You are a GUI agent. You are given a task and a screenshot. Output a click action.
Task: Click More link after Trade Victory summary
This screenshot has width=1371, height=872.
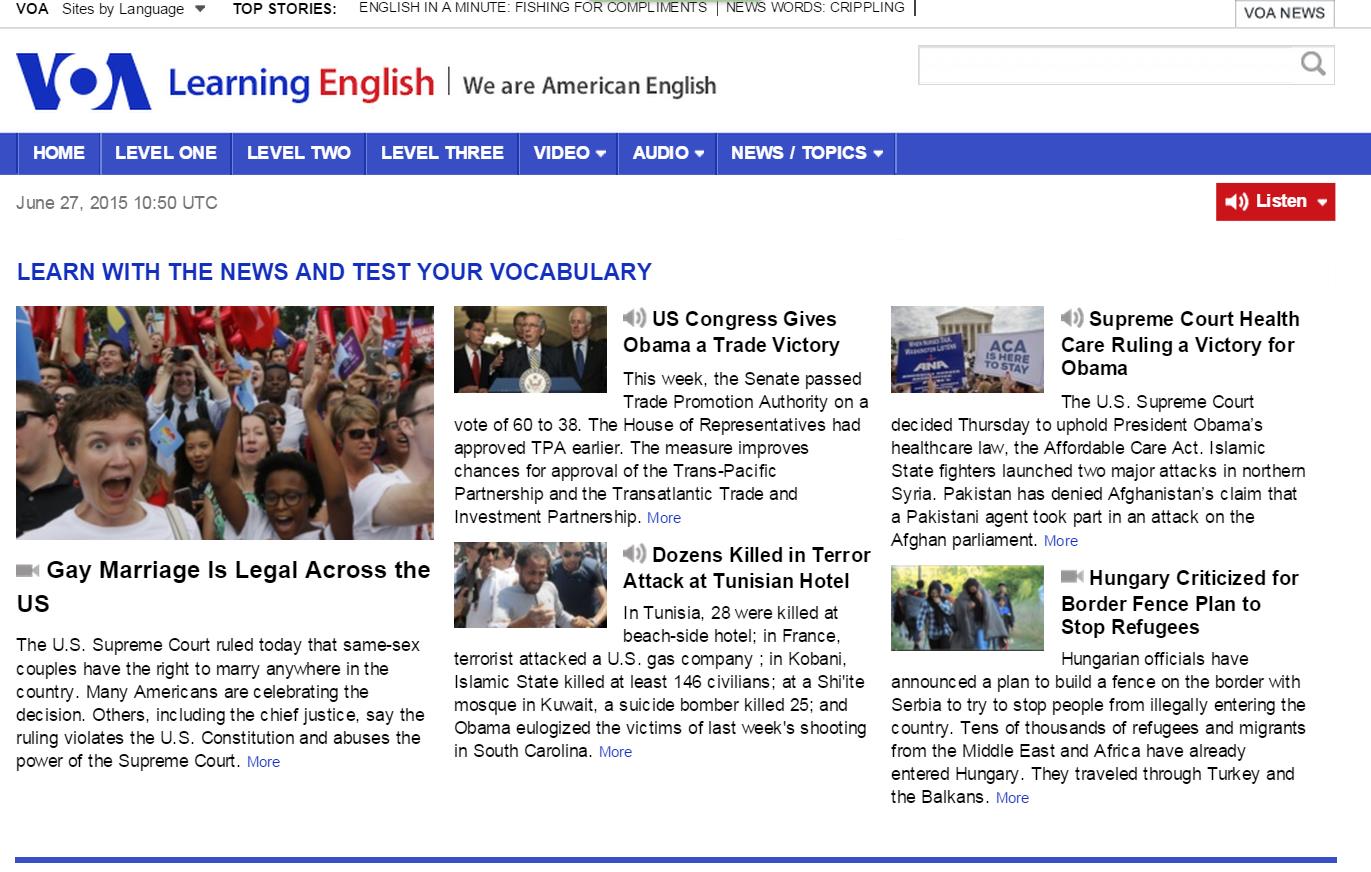(x=664, y=518)
